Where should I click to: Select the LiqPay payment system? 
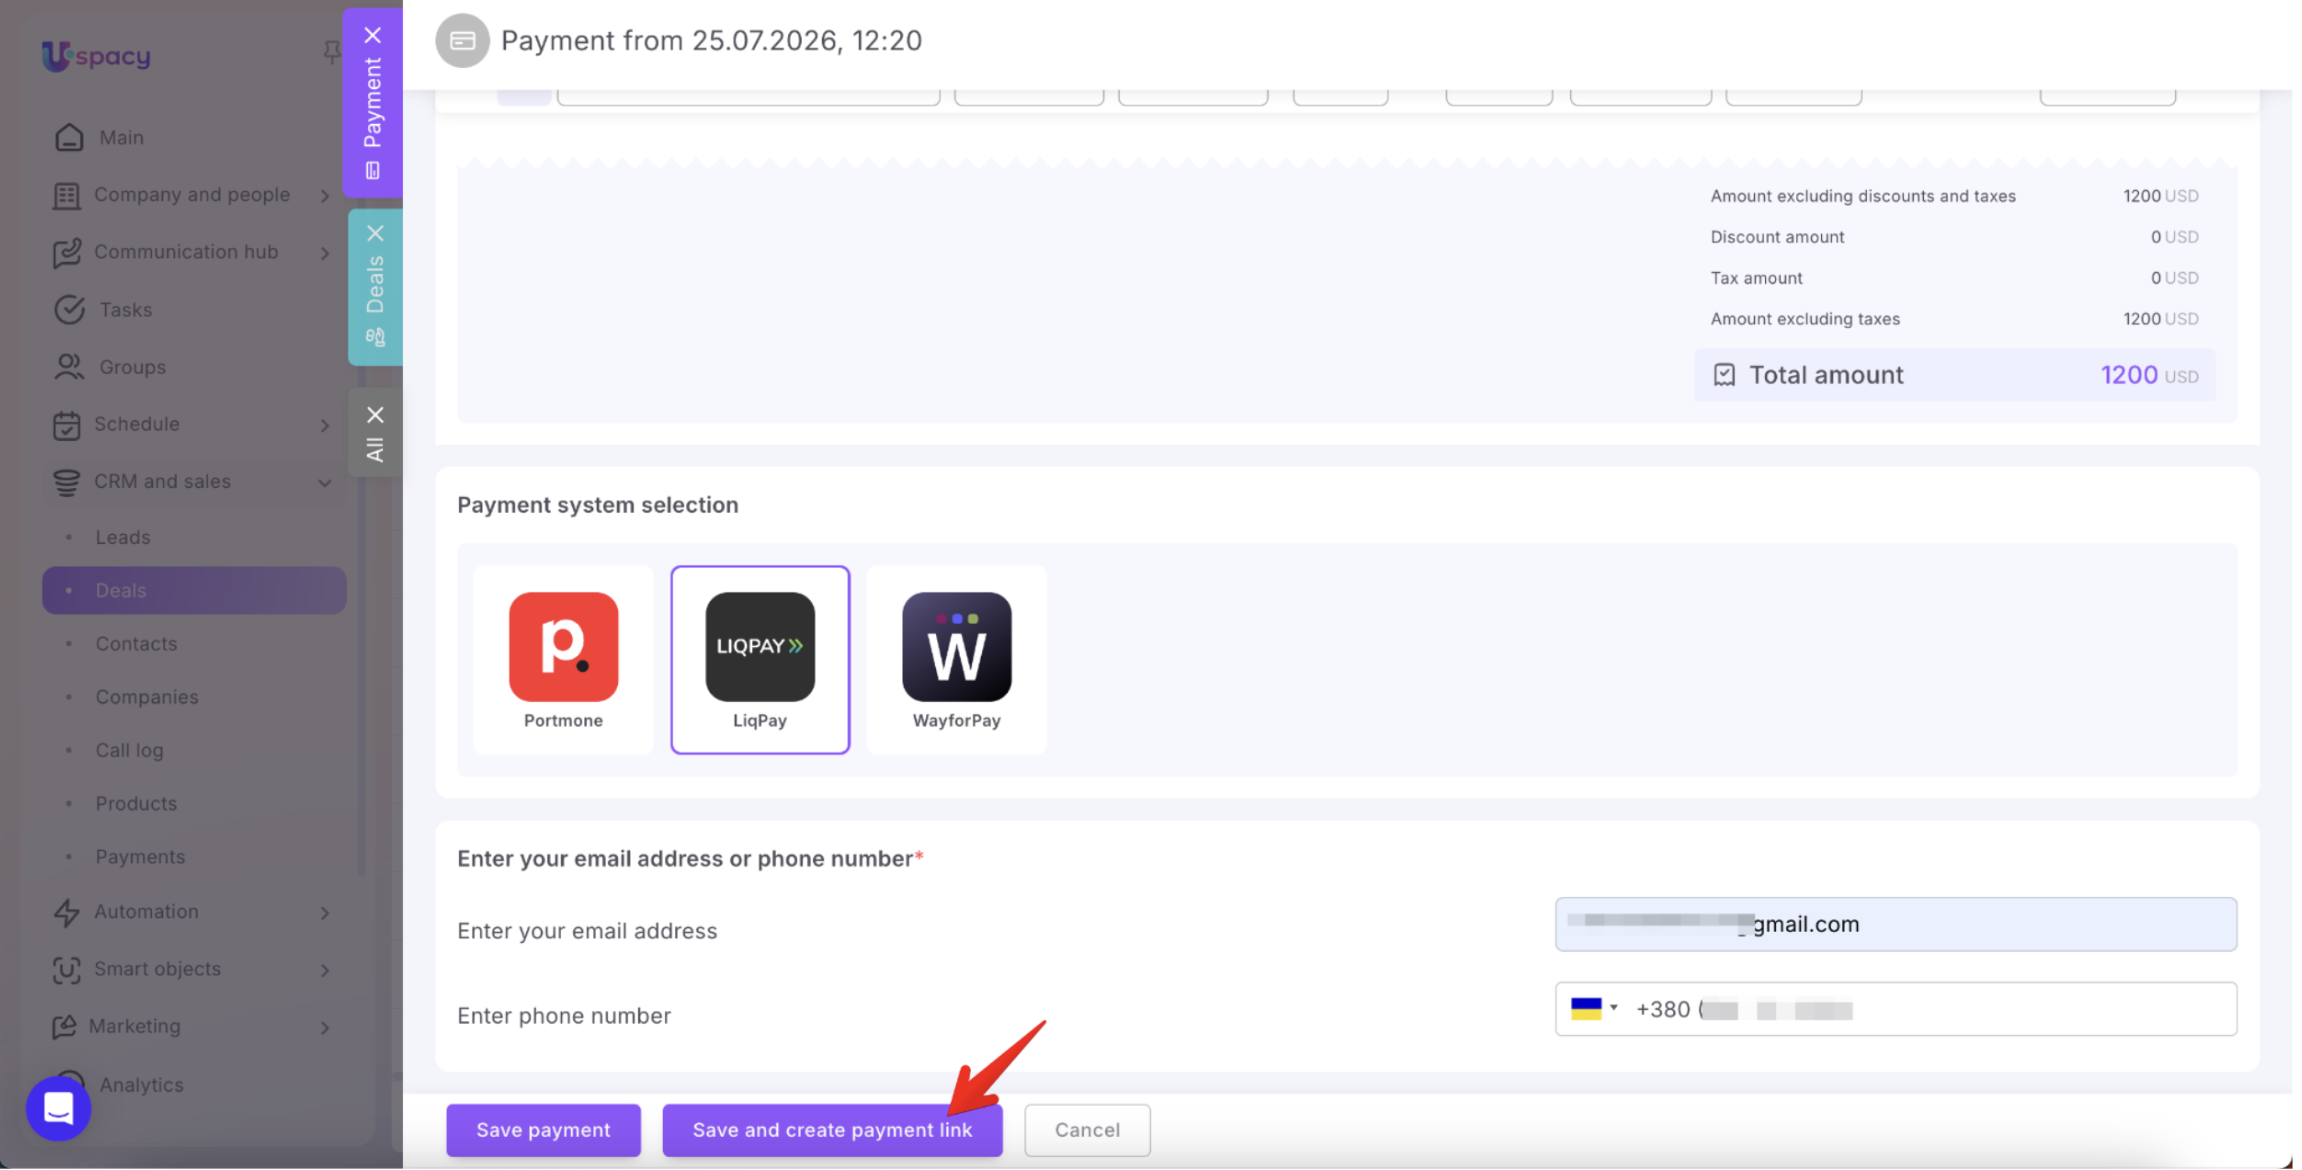(760, 660)
